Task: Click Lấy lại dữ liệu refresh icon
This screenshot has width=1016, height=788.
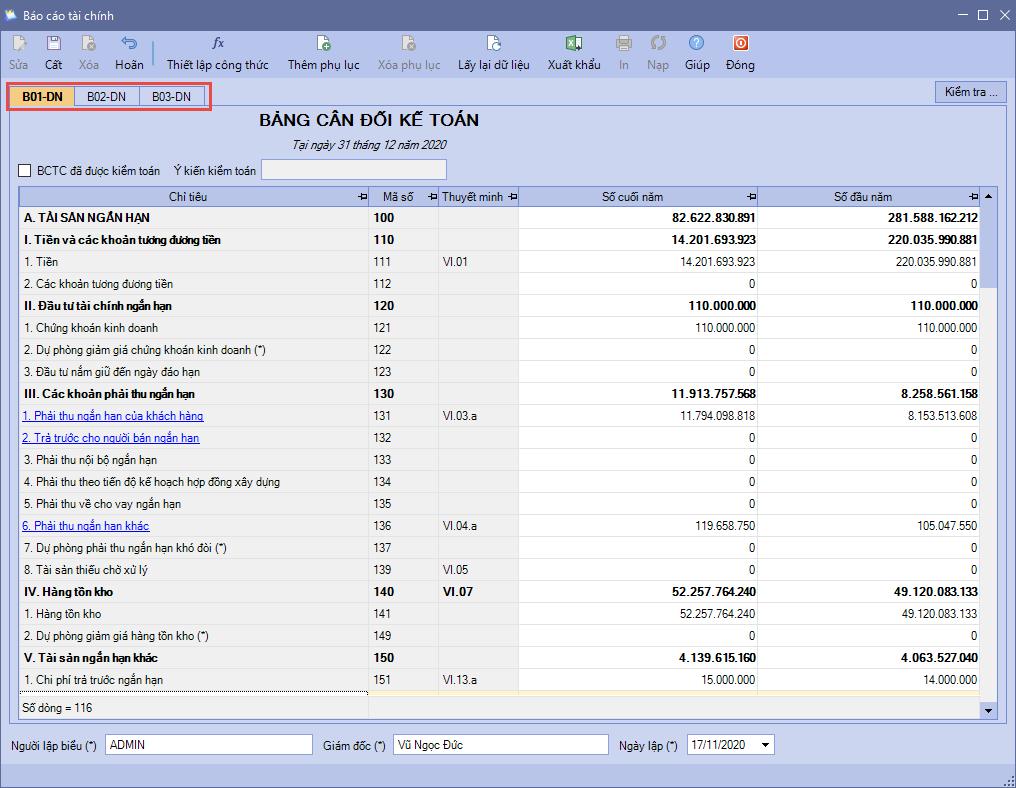Action: click(x=493, y=44)
